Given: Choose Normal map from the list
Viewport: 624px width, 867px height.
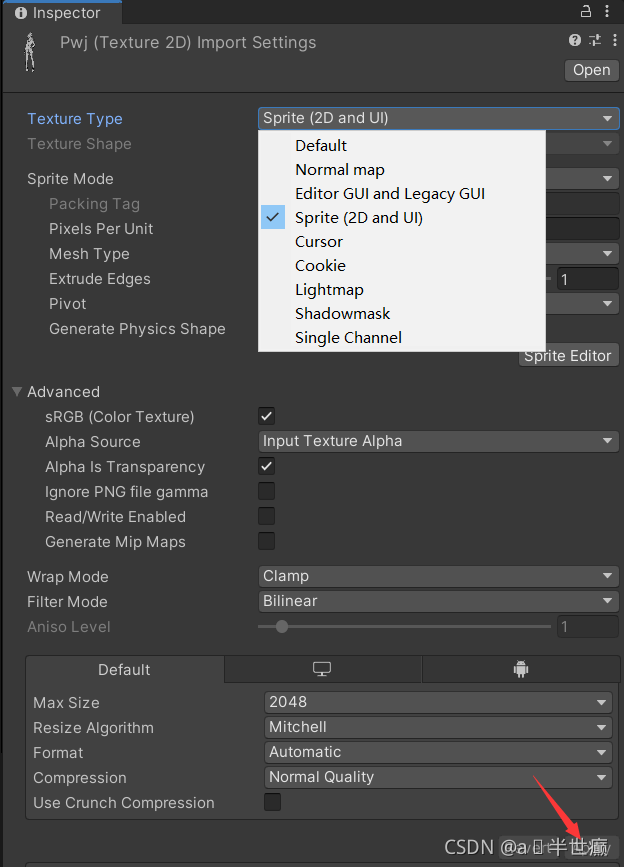Looking at the screenshot, I should (x=402, y=170).
